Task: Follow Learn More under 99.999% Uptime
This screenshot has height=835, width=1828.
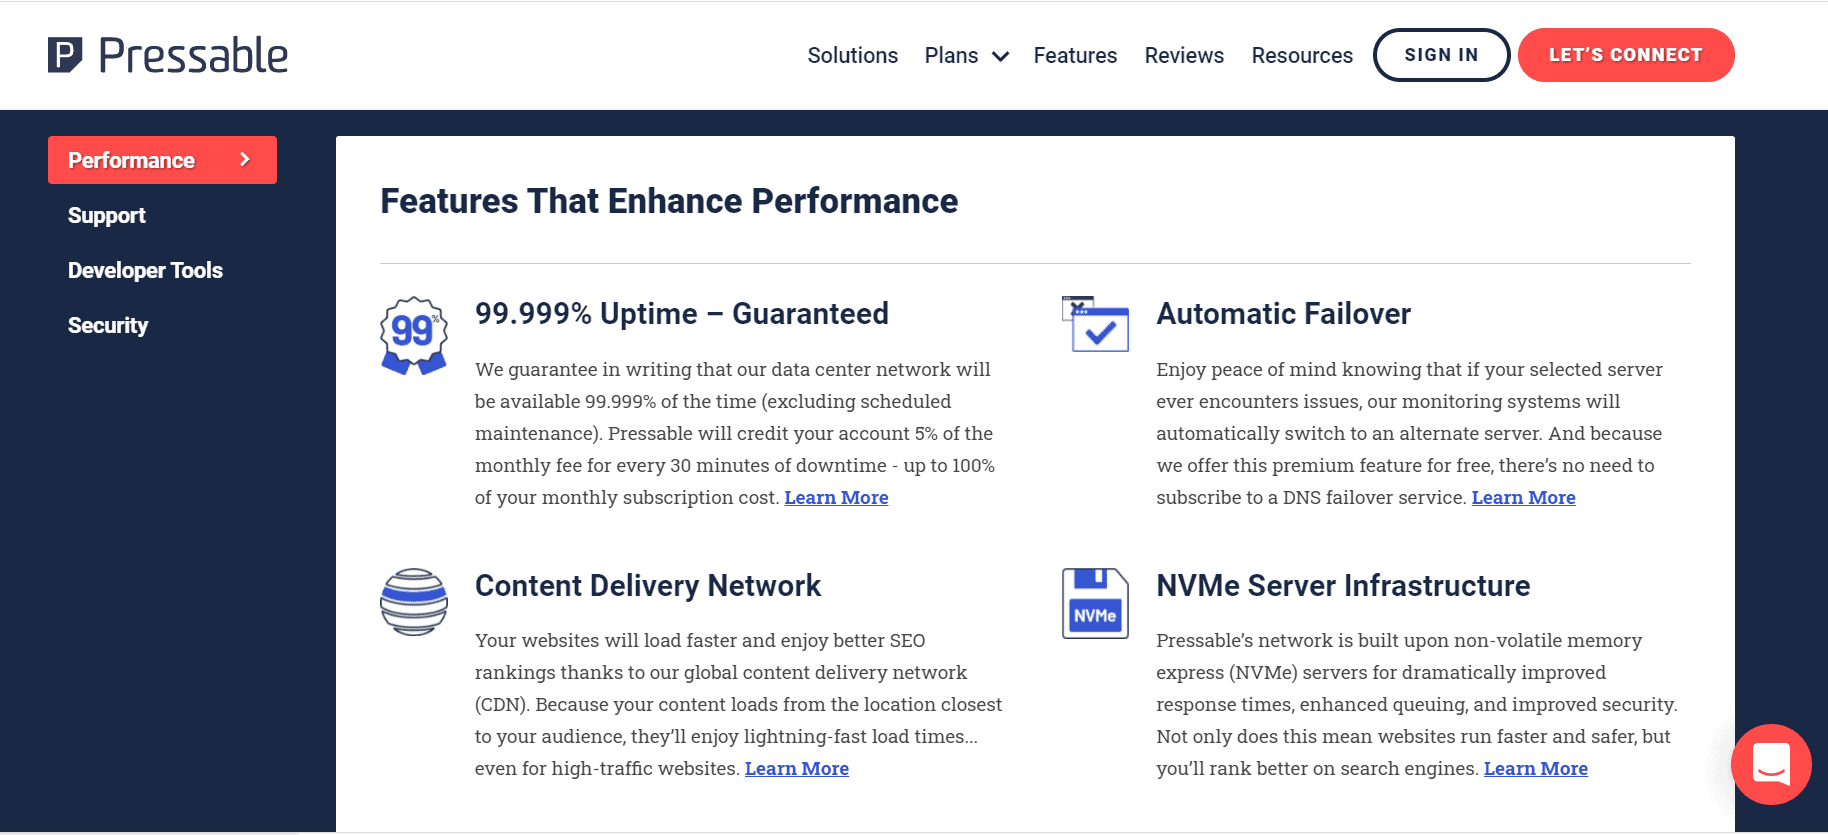Action: [x=836, y=497]
